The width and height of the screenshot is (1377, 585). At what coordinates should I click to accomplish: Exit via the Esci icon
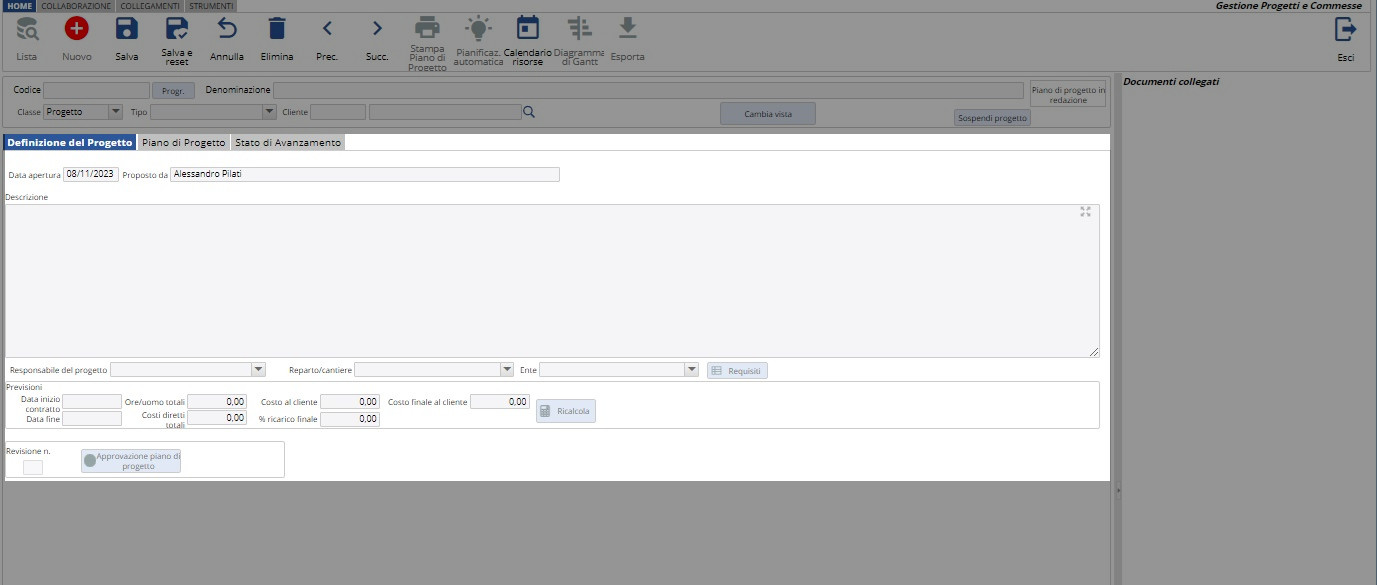[1346, 30]
